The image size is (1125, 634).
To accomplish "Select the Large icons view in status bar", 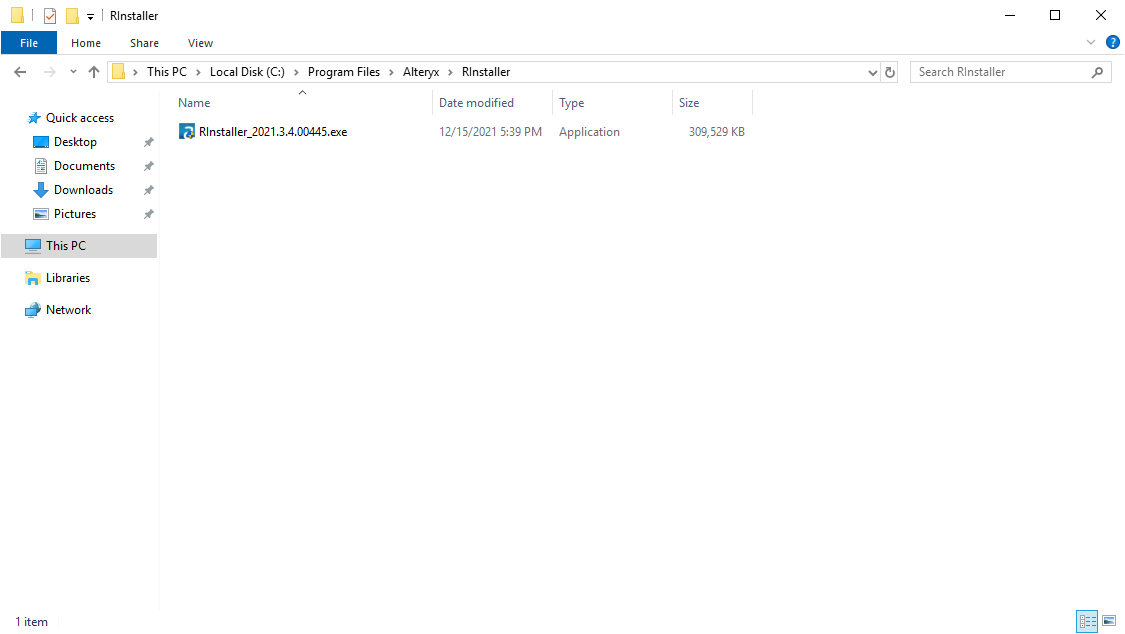I will (x=1108, y=621).
